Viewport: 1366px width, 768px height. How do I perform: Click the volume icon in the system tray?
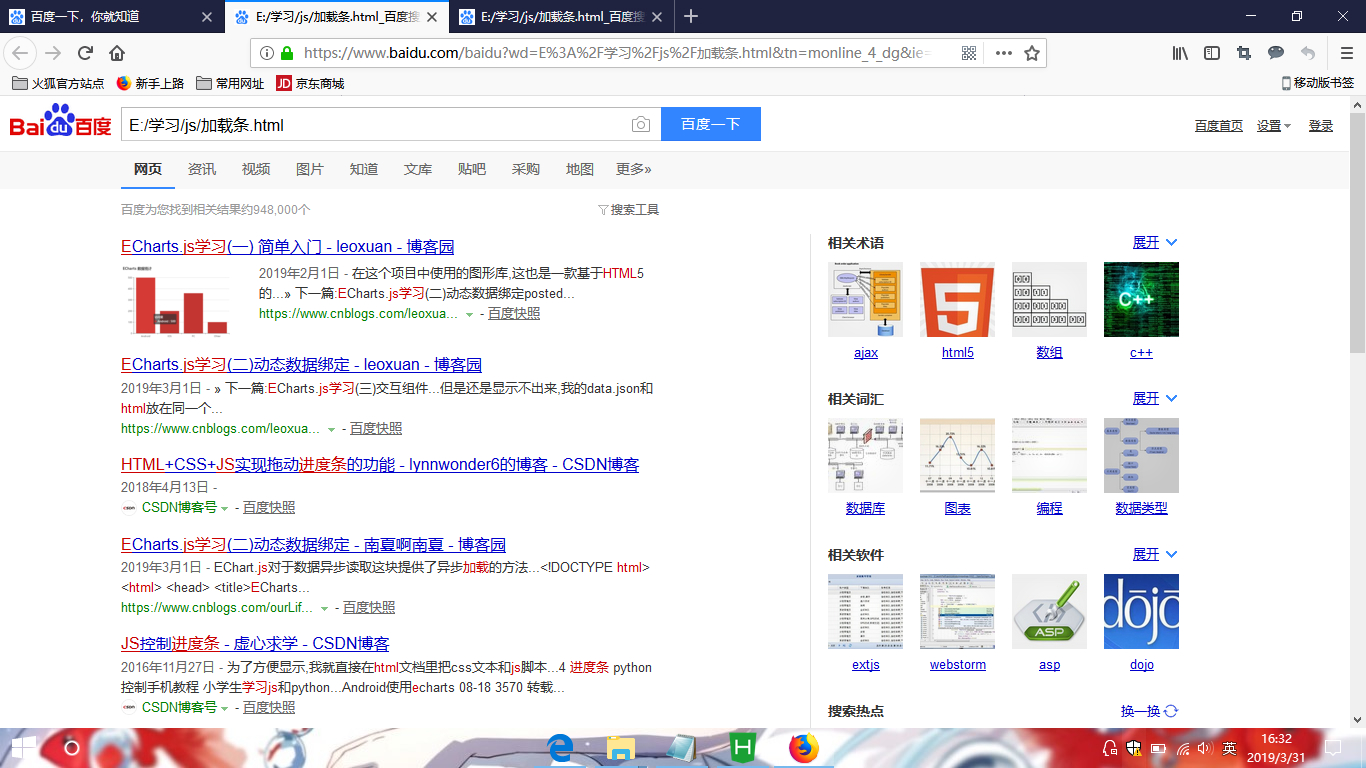pos(1204,747)
